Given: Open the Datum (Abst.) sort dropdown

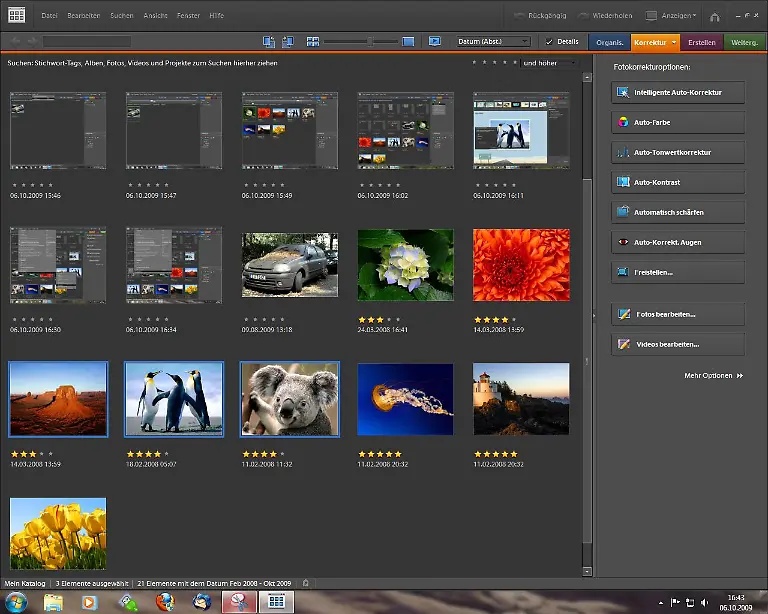Looking at the screenshot, I should [493, 42].
